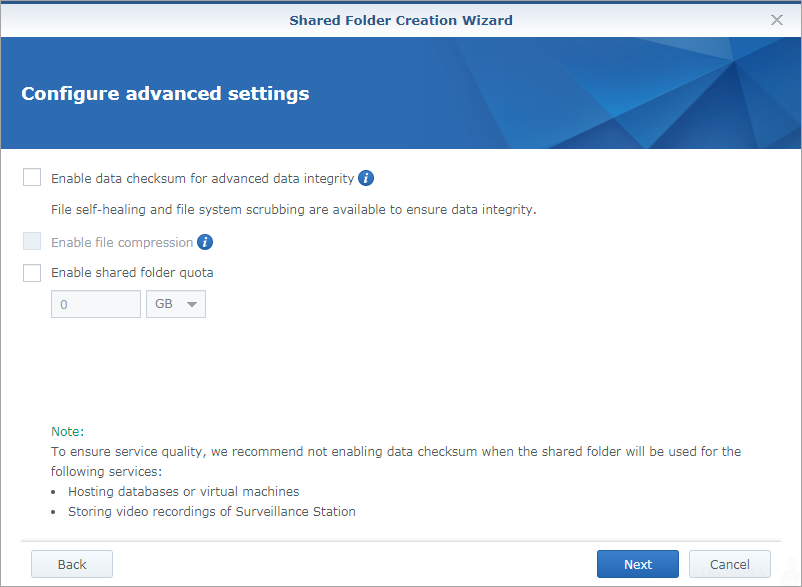Click the 'Enable data checksum for advanced data integrity' label

coord(203,178)
